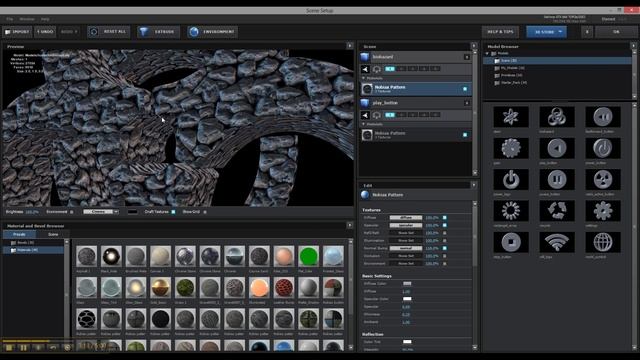640x360 pixels.
Task: Choose the loading spinner ring model
Action: click(511, 211)
